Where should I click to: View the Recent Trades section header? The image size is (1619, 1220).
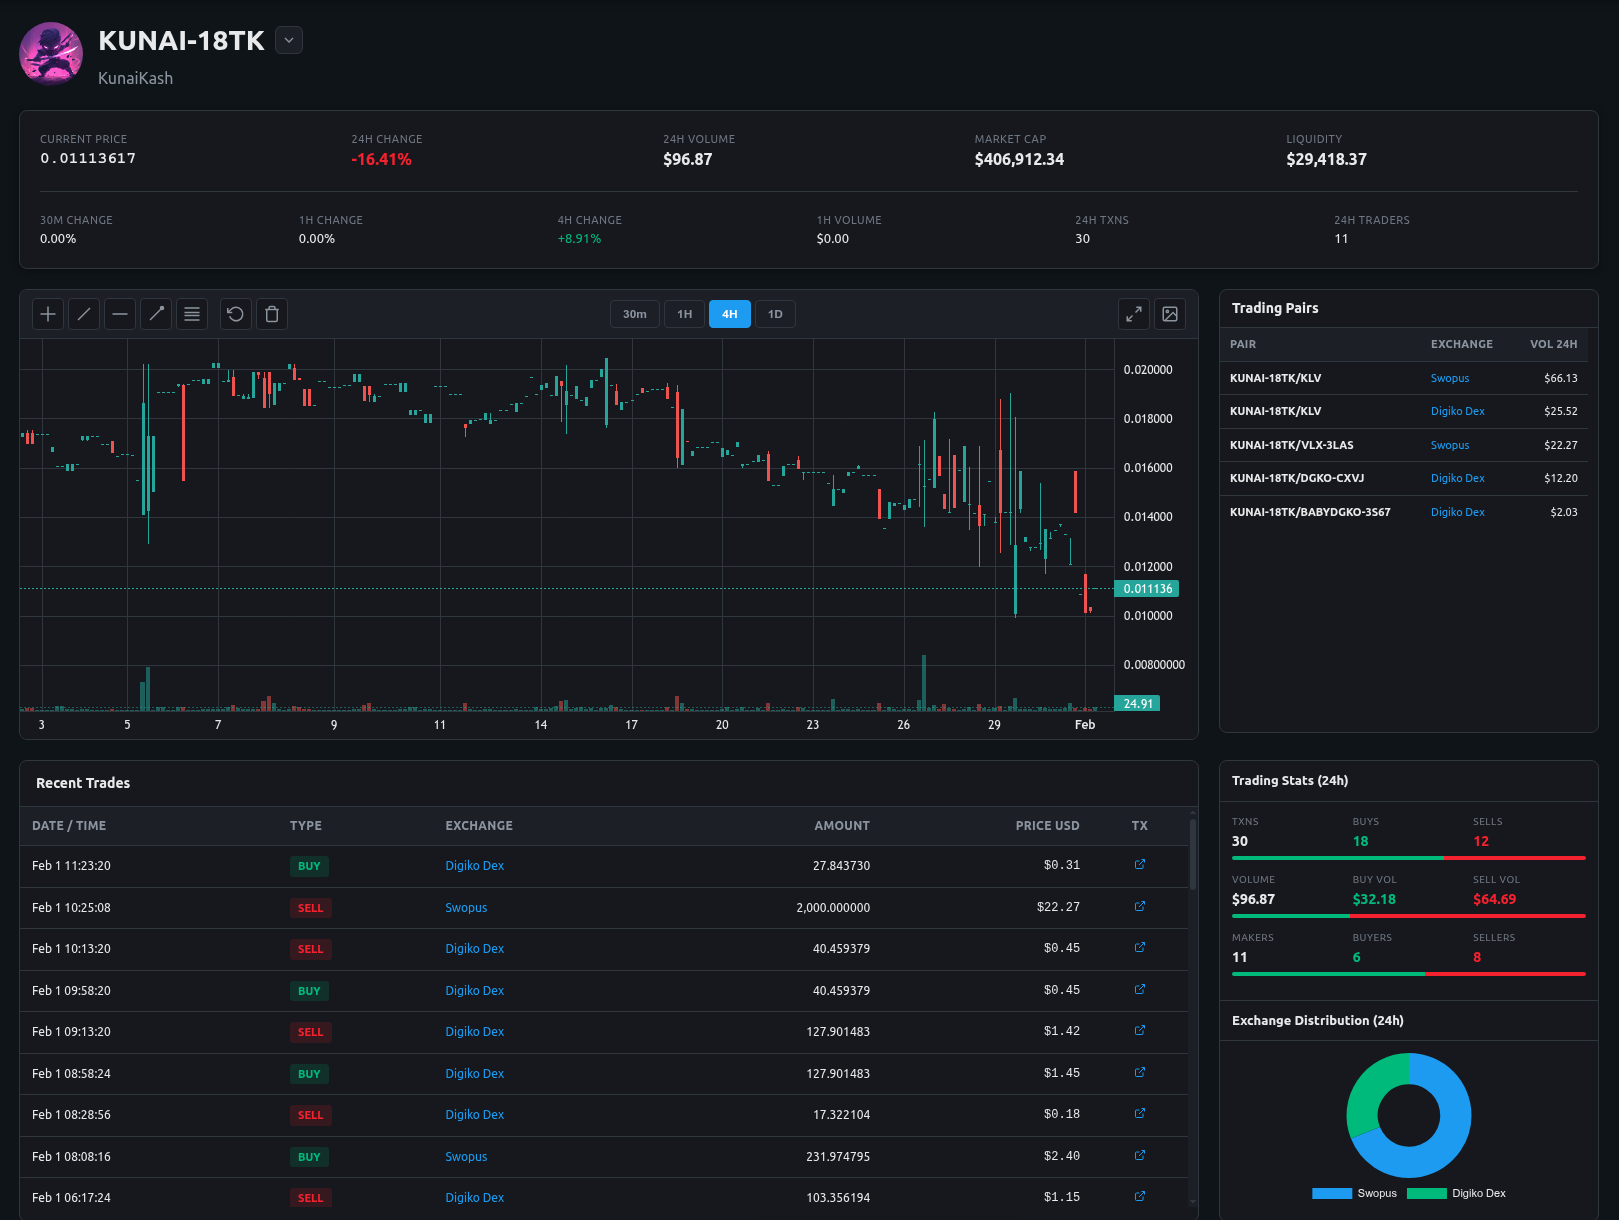(82, 783)
